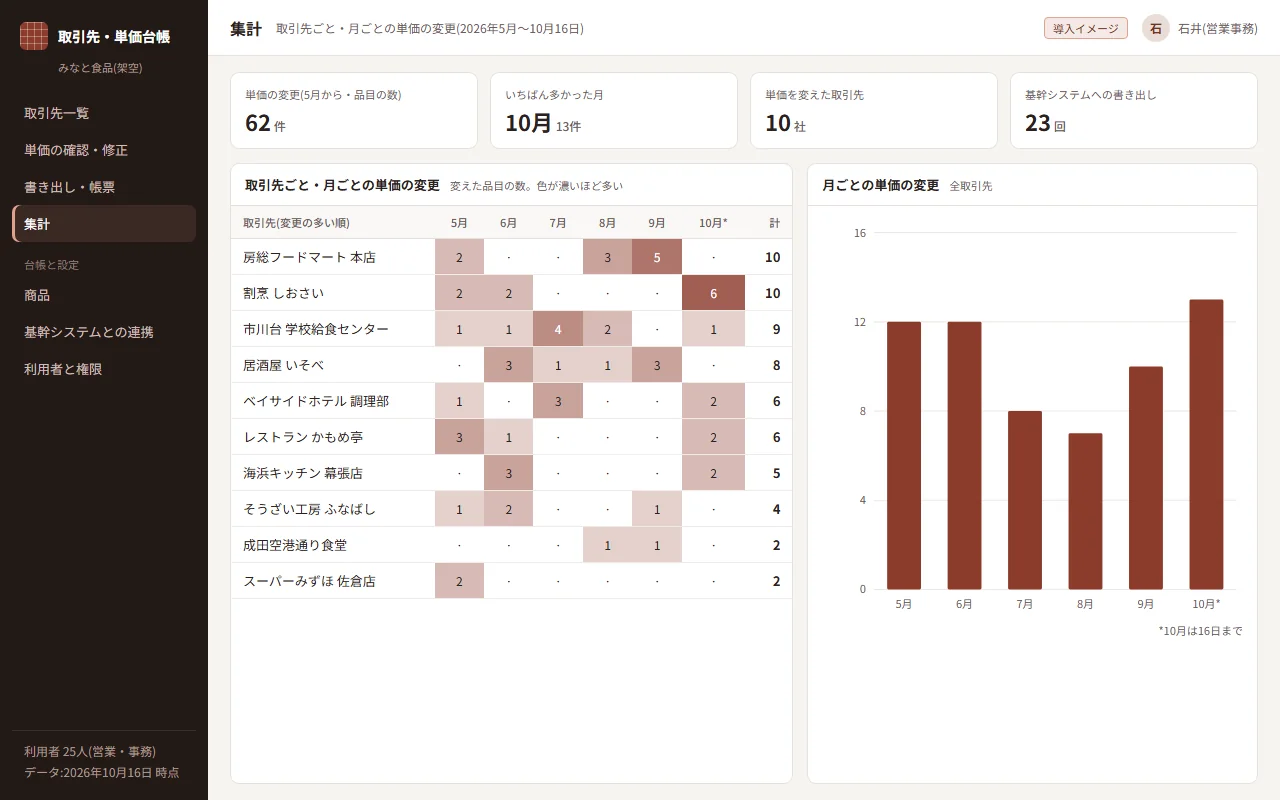Viewport: 1280px width, 800px height.
Task: Click the 単価の変更 62件 summary card
Action: (x=354, y=110)
